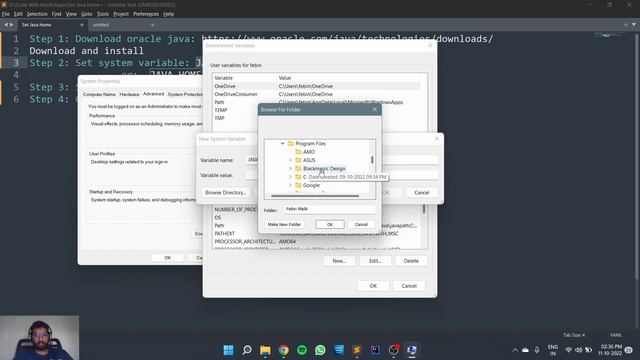The height and width of the screenshot is (360, 640).
Task: Open the System Properties taskbar icon
Action: click(x=412, y=350)
